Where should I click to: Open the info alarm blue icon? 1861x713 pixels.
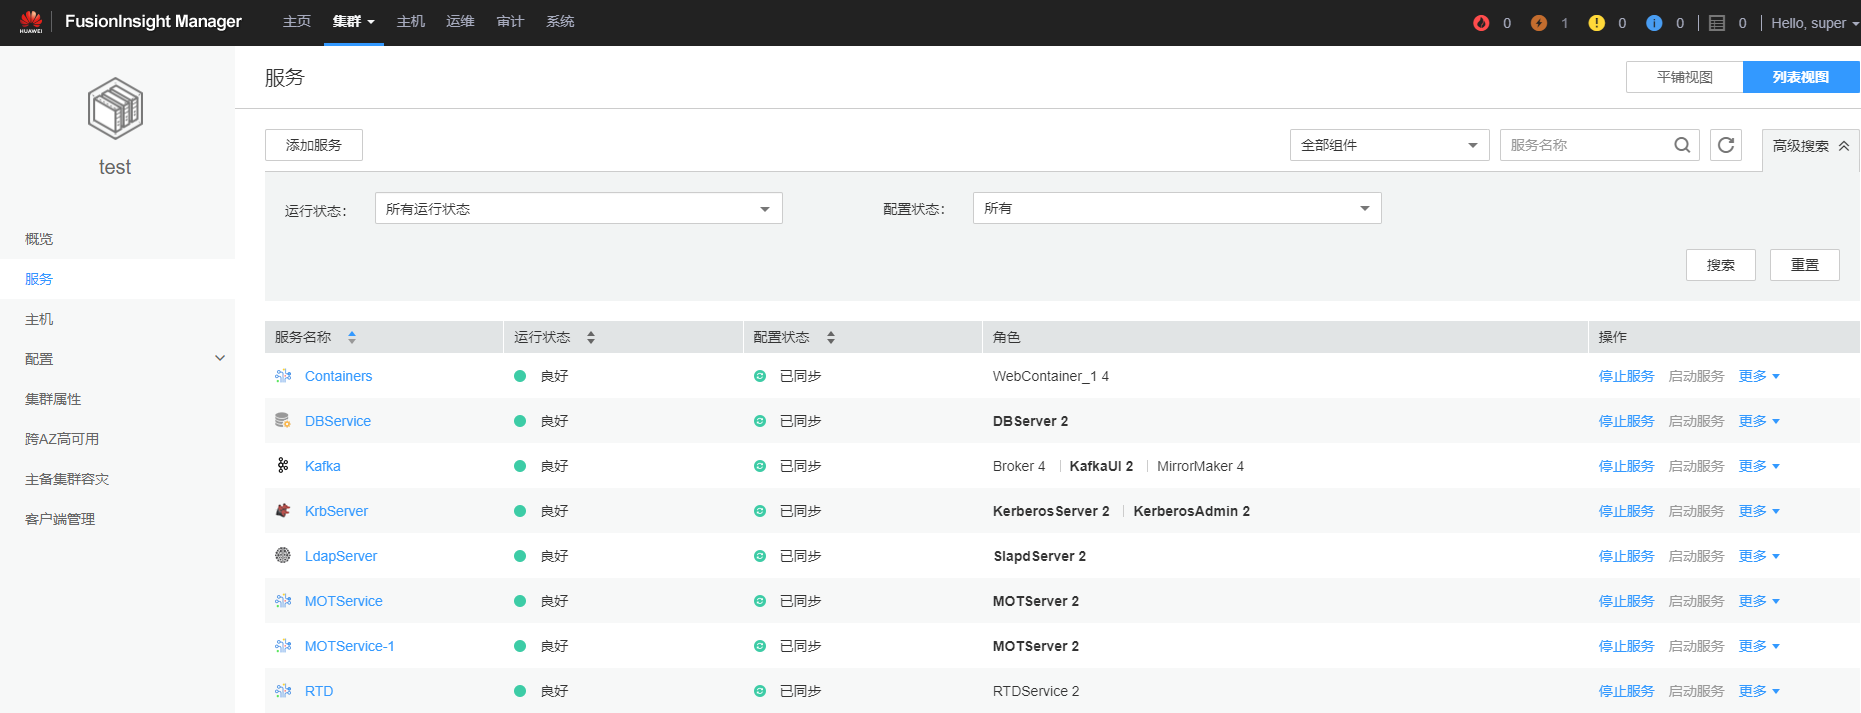coord(1654,23)
